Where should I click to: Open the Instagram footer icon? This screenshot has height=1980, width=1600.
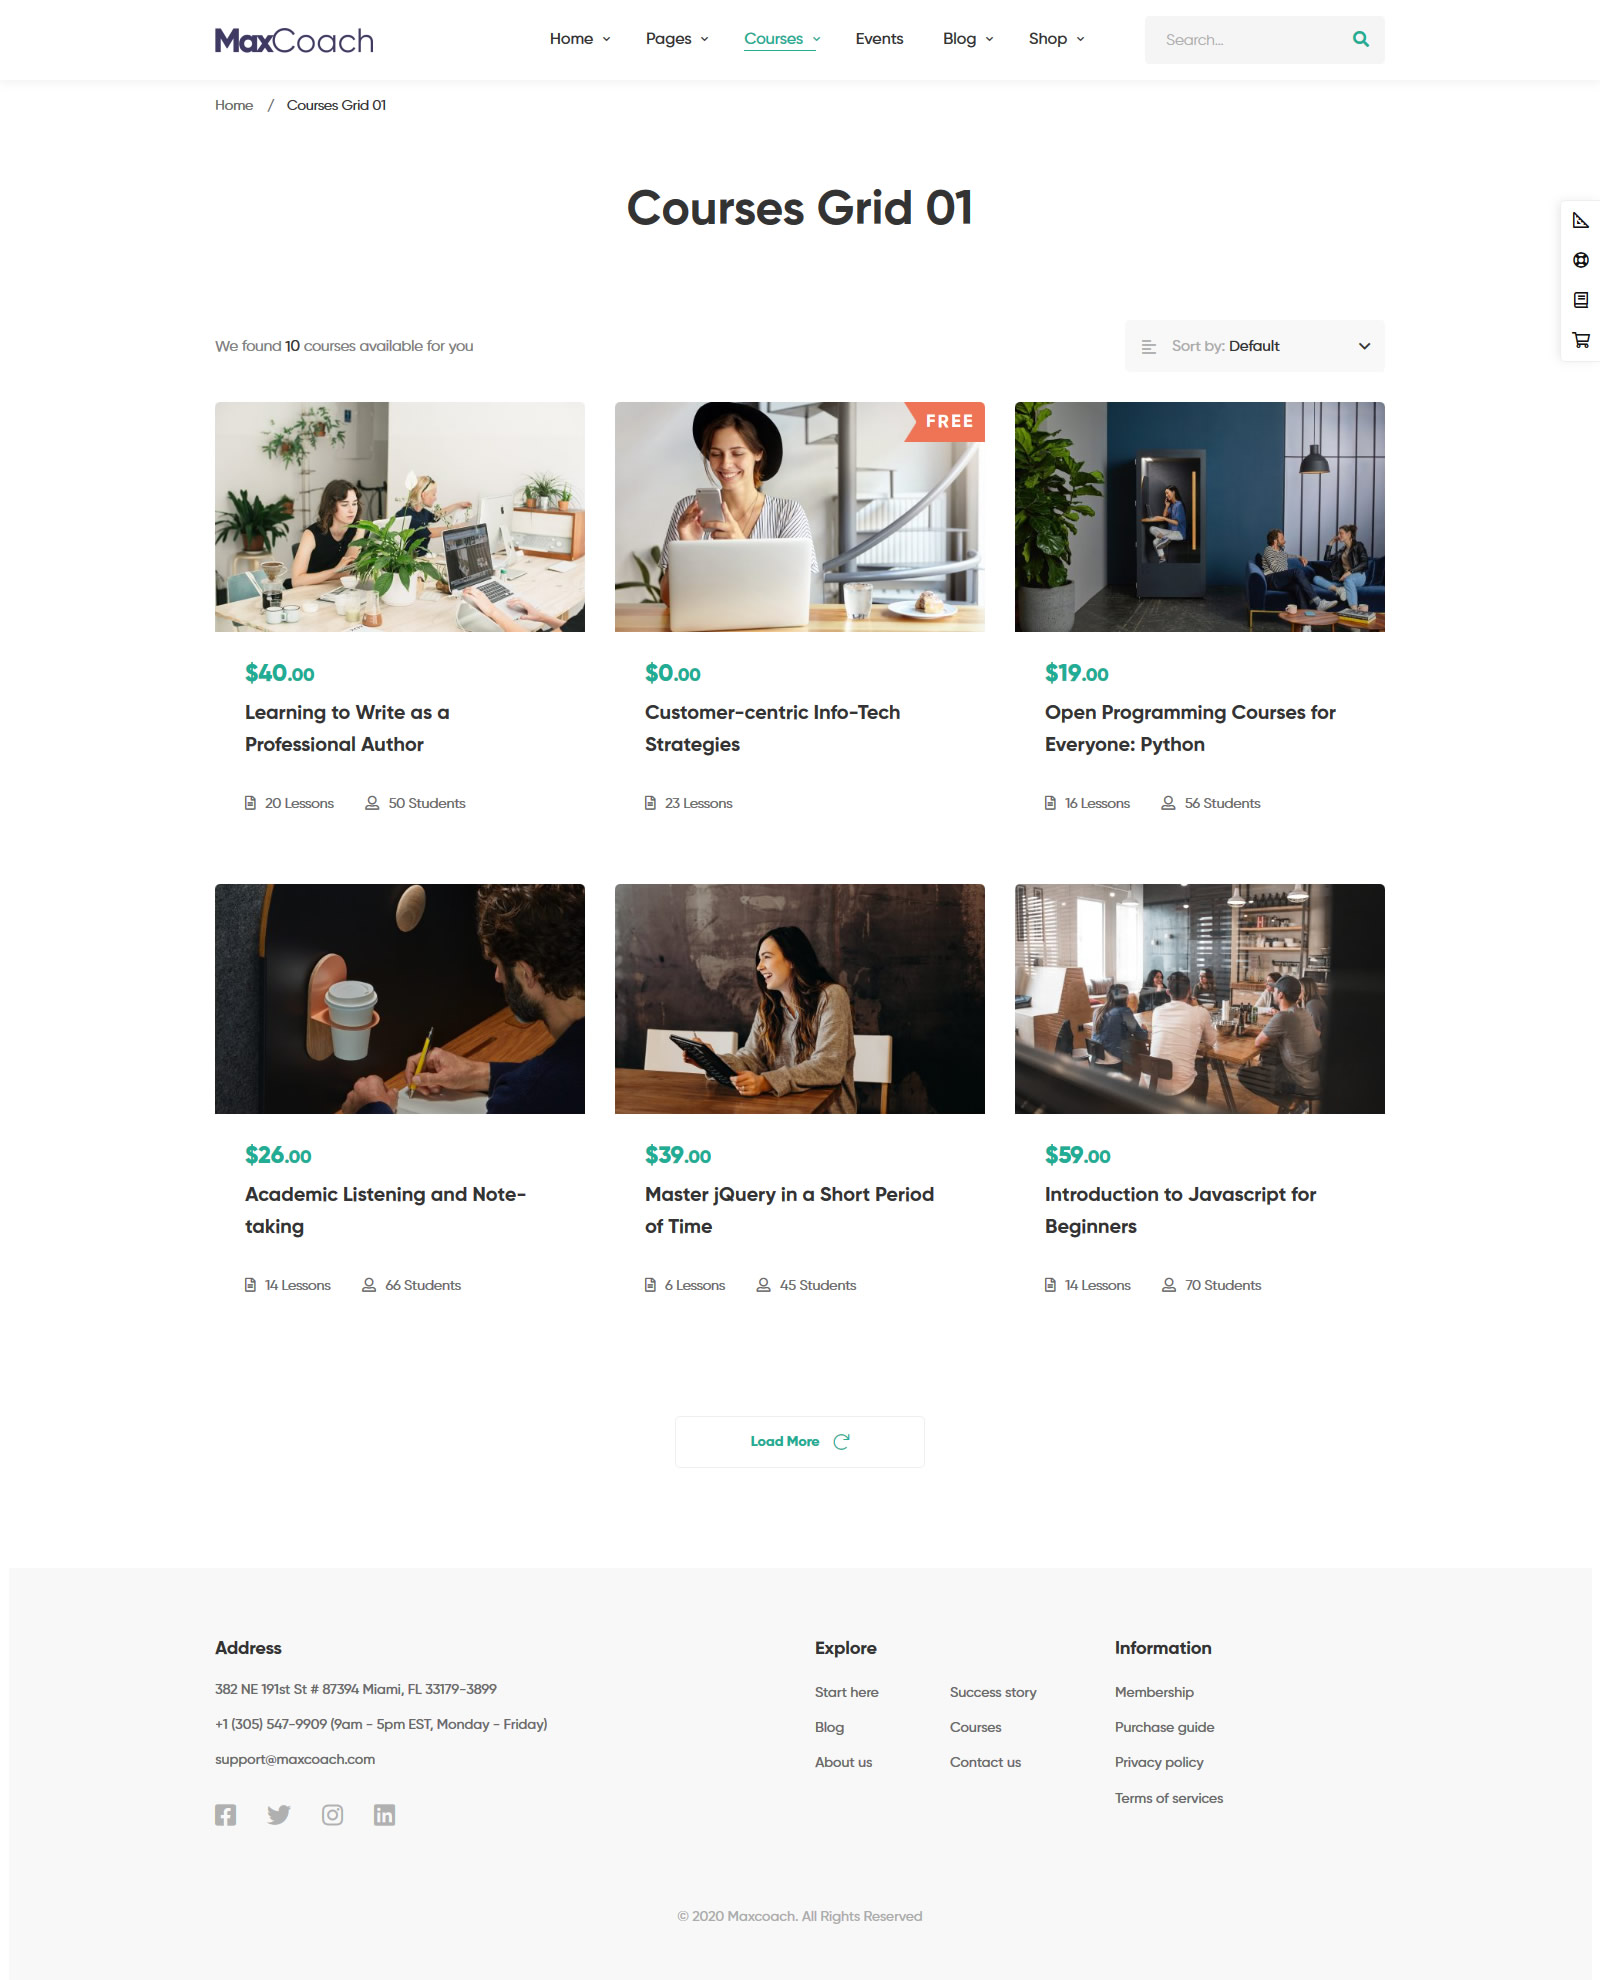(x=332, y=1815)
